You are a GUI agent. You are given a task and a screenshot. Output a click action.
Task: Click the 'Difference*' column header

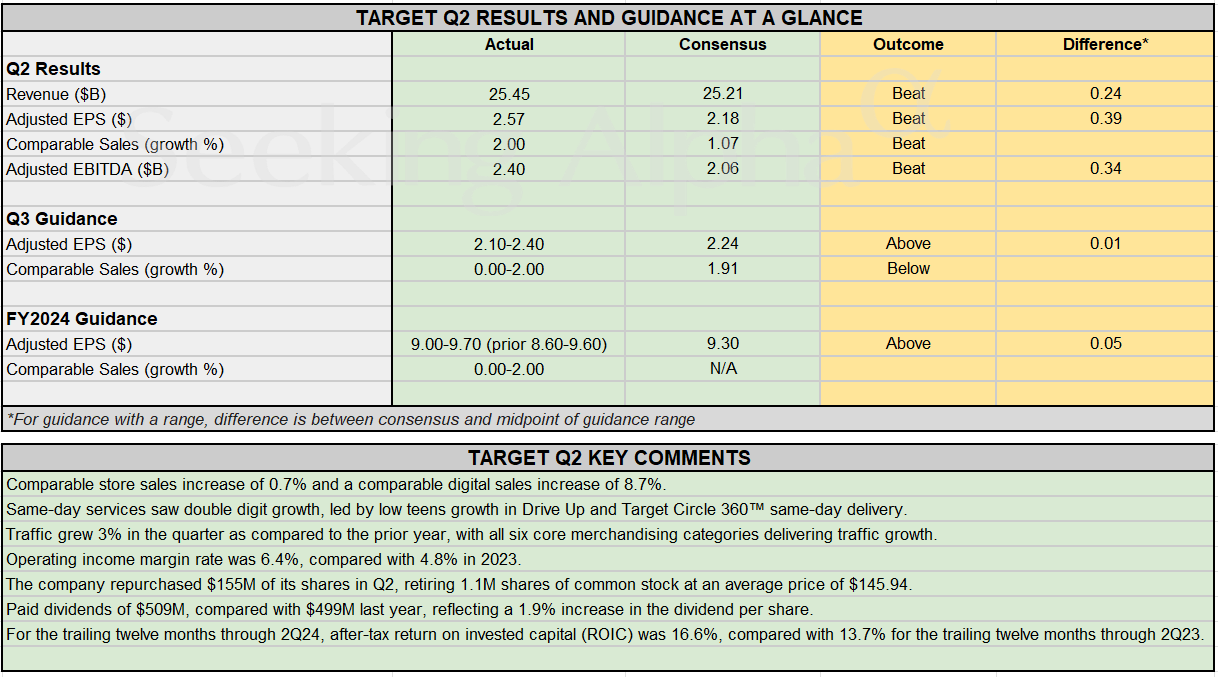coord(1103,44)
